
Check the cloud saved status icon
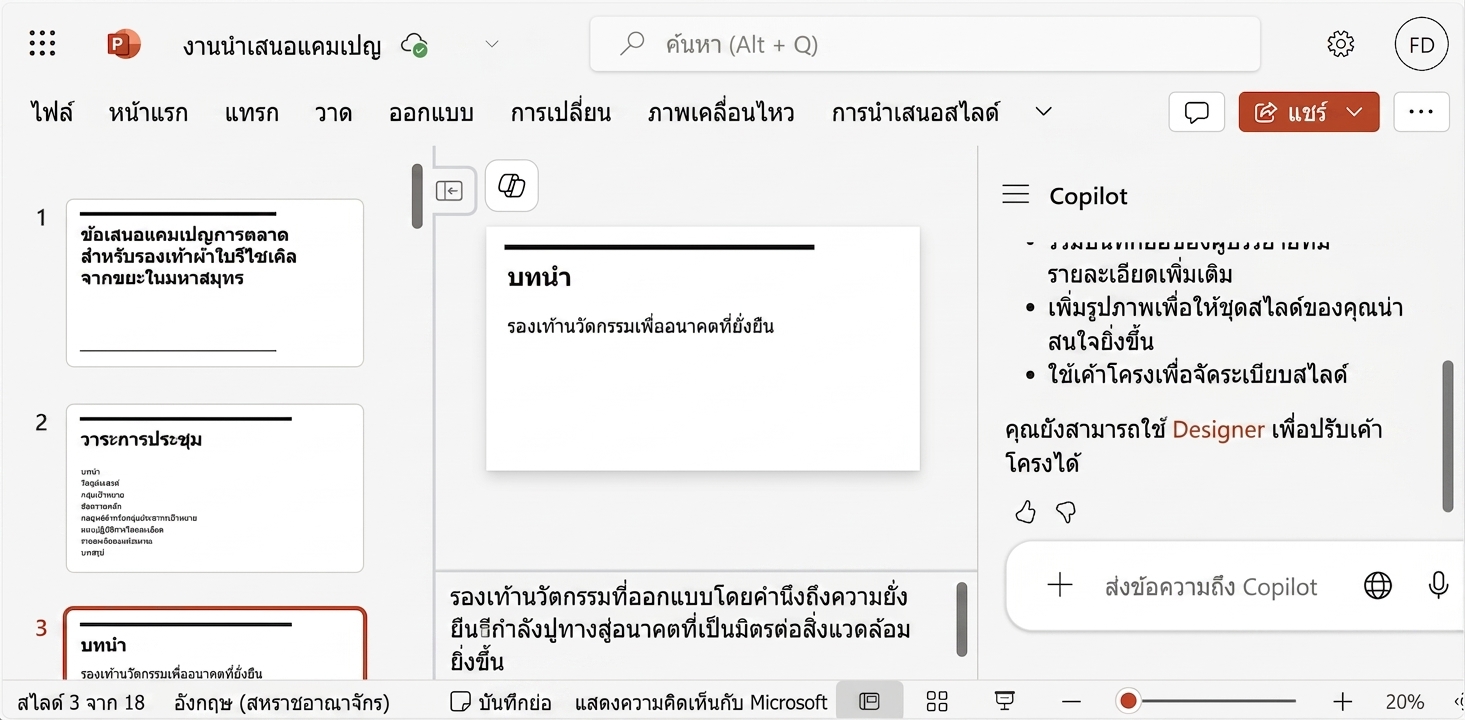click(414, 45)
